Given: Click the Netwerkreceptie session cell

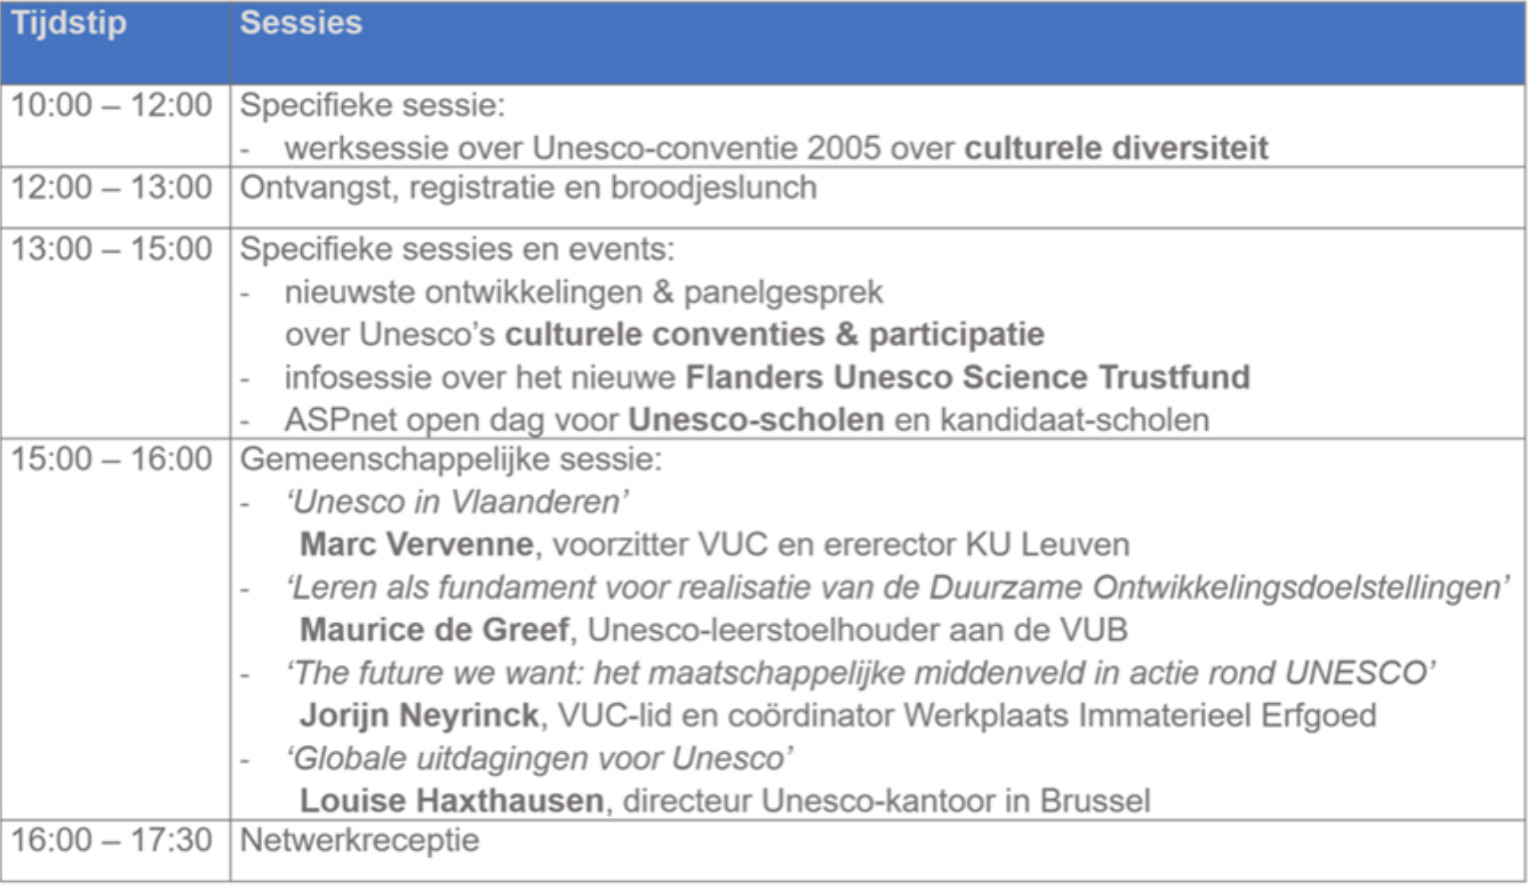Looking at the screenshot, I should (x=878, y=851).
